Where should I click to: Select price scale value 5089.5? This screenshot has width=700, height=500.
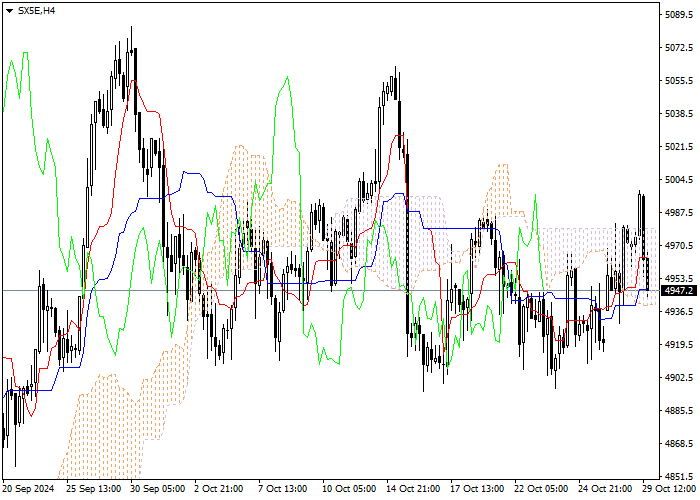point(679,14)
